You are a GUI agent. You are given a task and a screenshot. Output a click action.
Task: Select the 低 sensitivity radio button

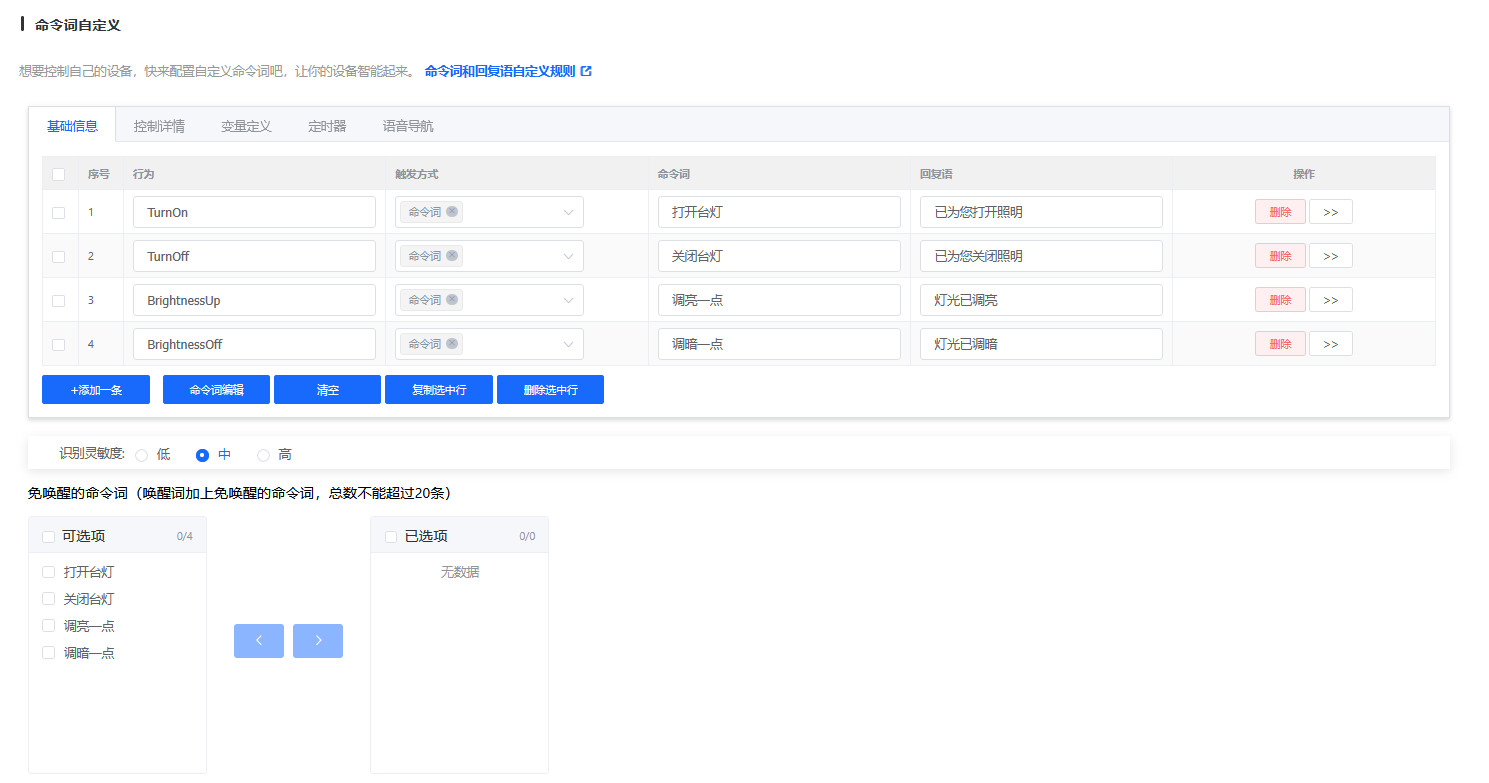coord(141,455)
